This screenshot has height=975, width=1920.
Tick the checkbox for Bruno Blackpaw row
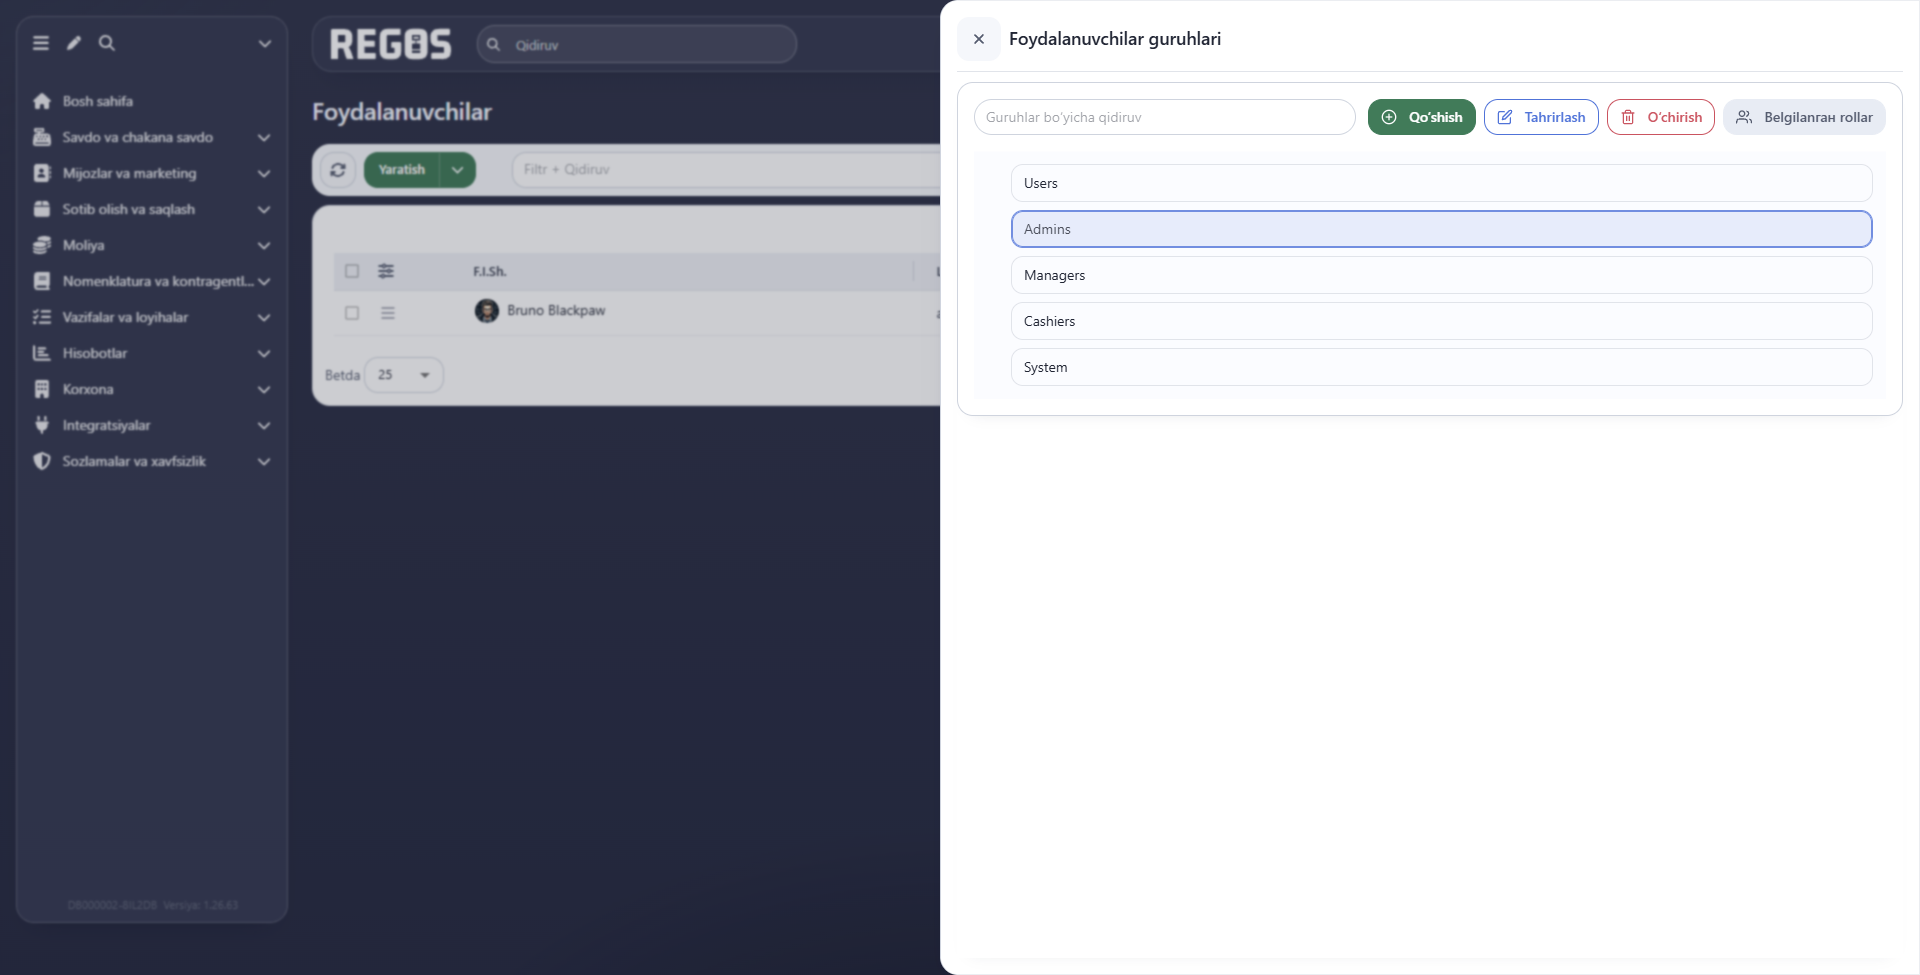[x=352, y=313]
